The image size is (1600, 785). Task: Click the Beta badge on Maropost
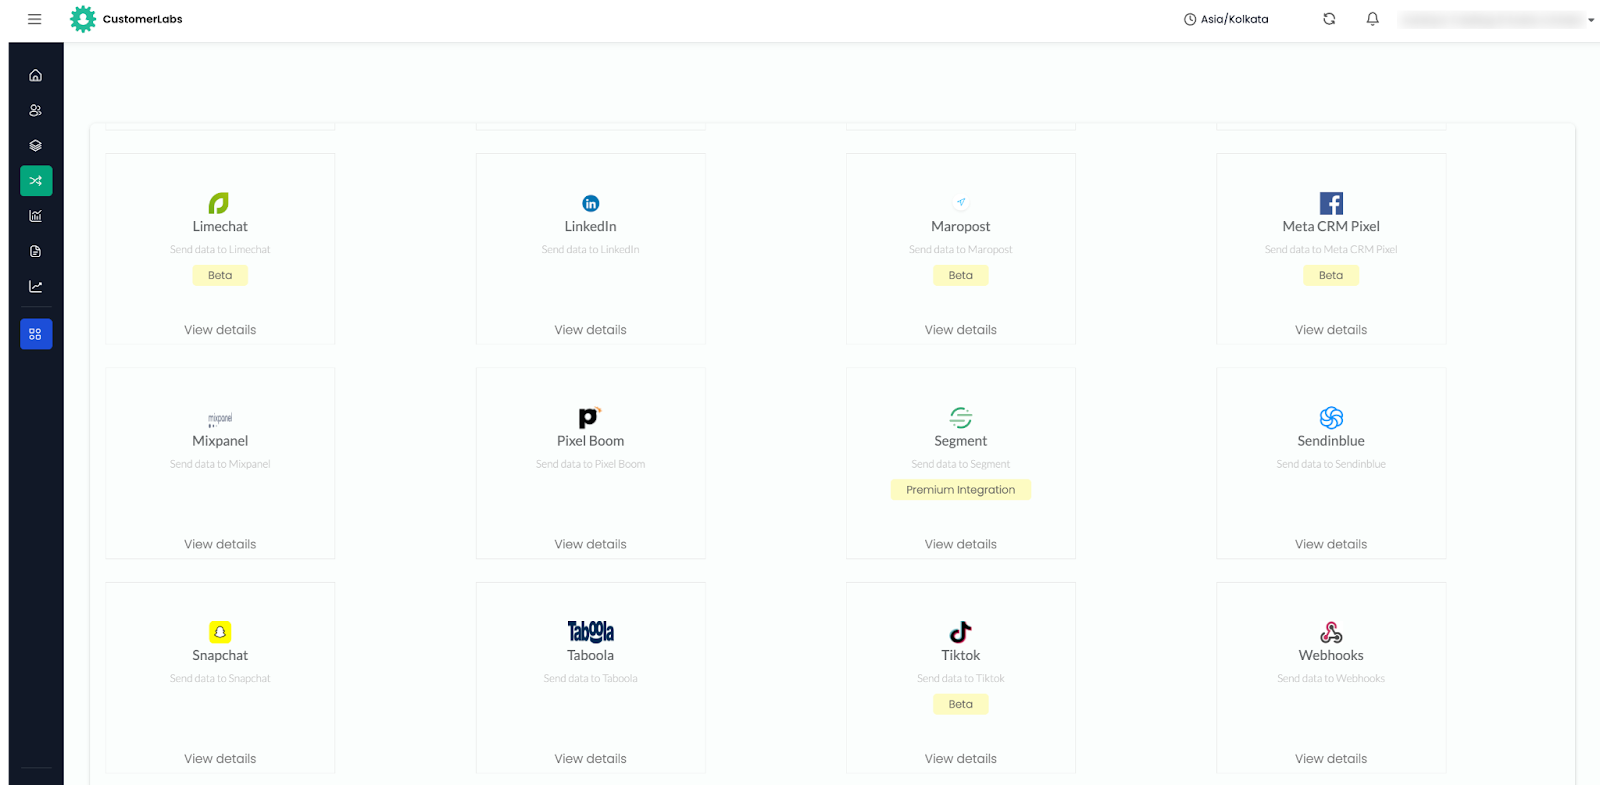[x=961, y=275]
